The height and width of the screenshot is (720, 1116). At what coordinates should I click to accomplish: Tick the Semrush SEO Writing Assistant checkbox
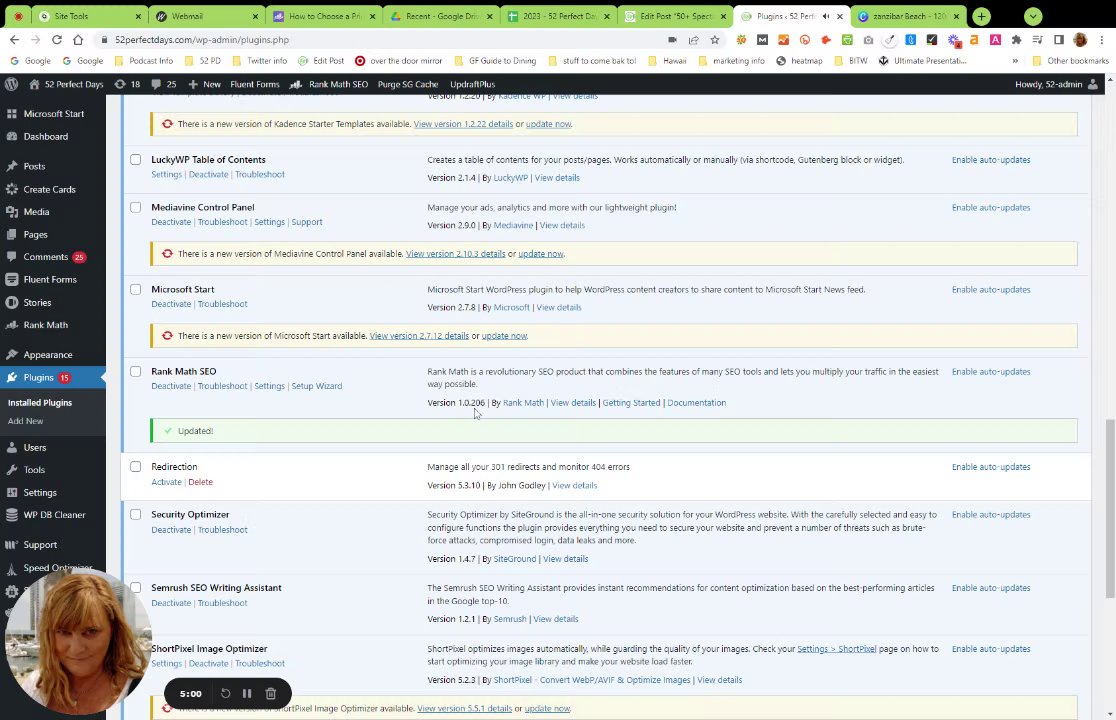pyautogui.click(x=135, y=588)
